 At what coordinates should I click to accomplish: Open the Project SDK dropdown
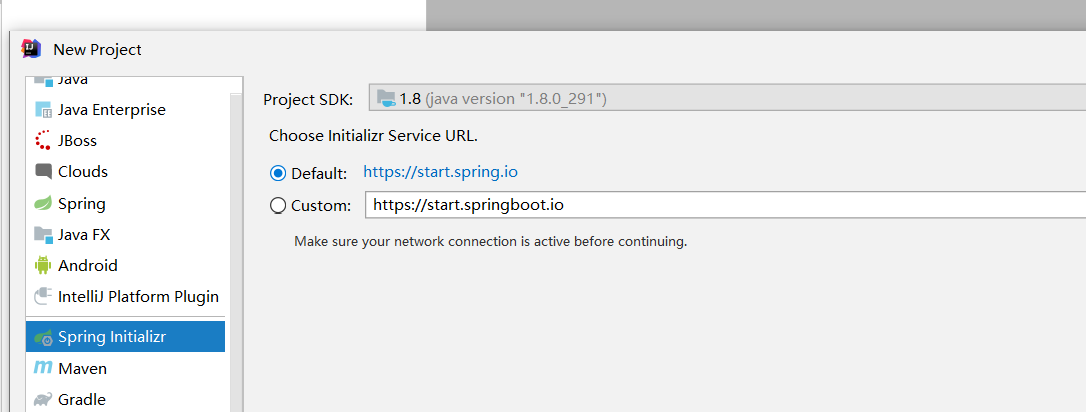[x=727, y=98]
